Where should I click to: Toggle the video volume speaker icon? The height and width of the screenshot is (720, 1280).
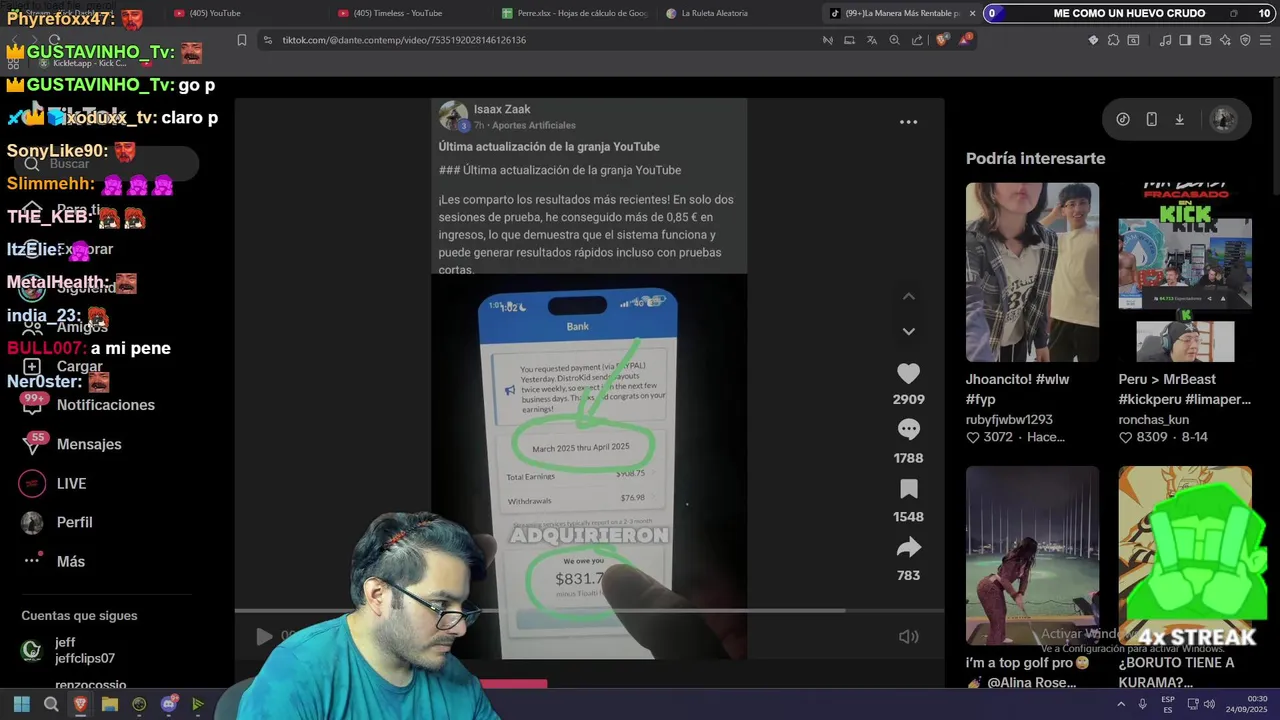(908, 636)
